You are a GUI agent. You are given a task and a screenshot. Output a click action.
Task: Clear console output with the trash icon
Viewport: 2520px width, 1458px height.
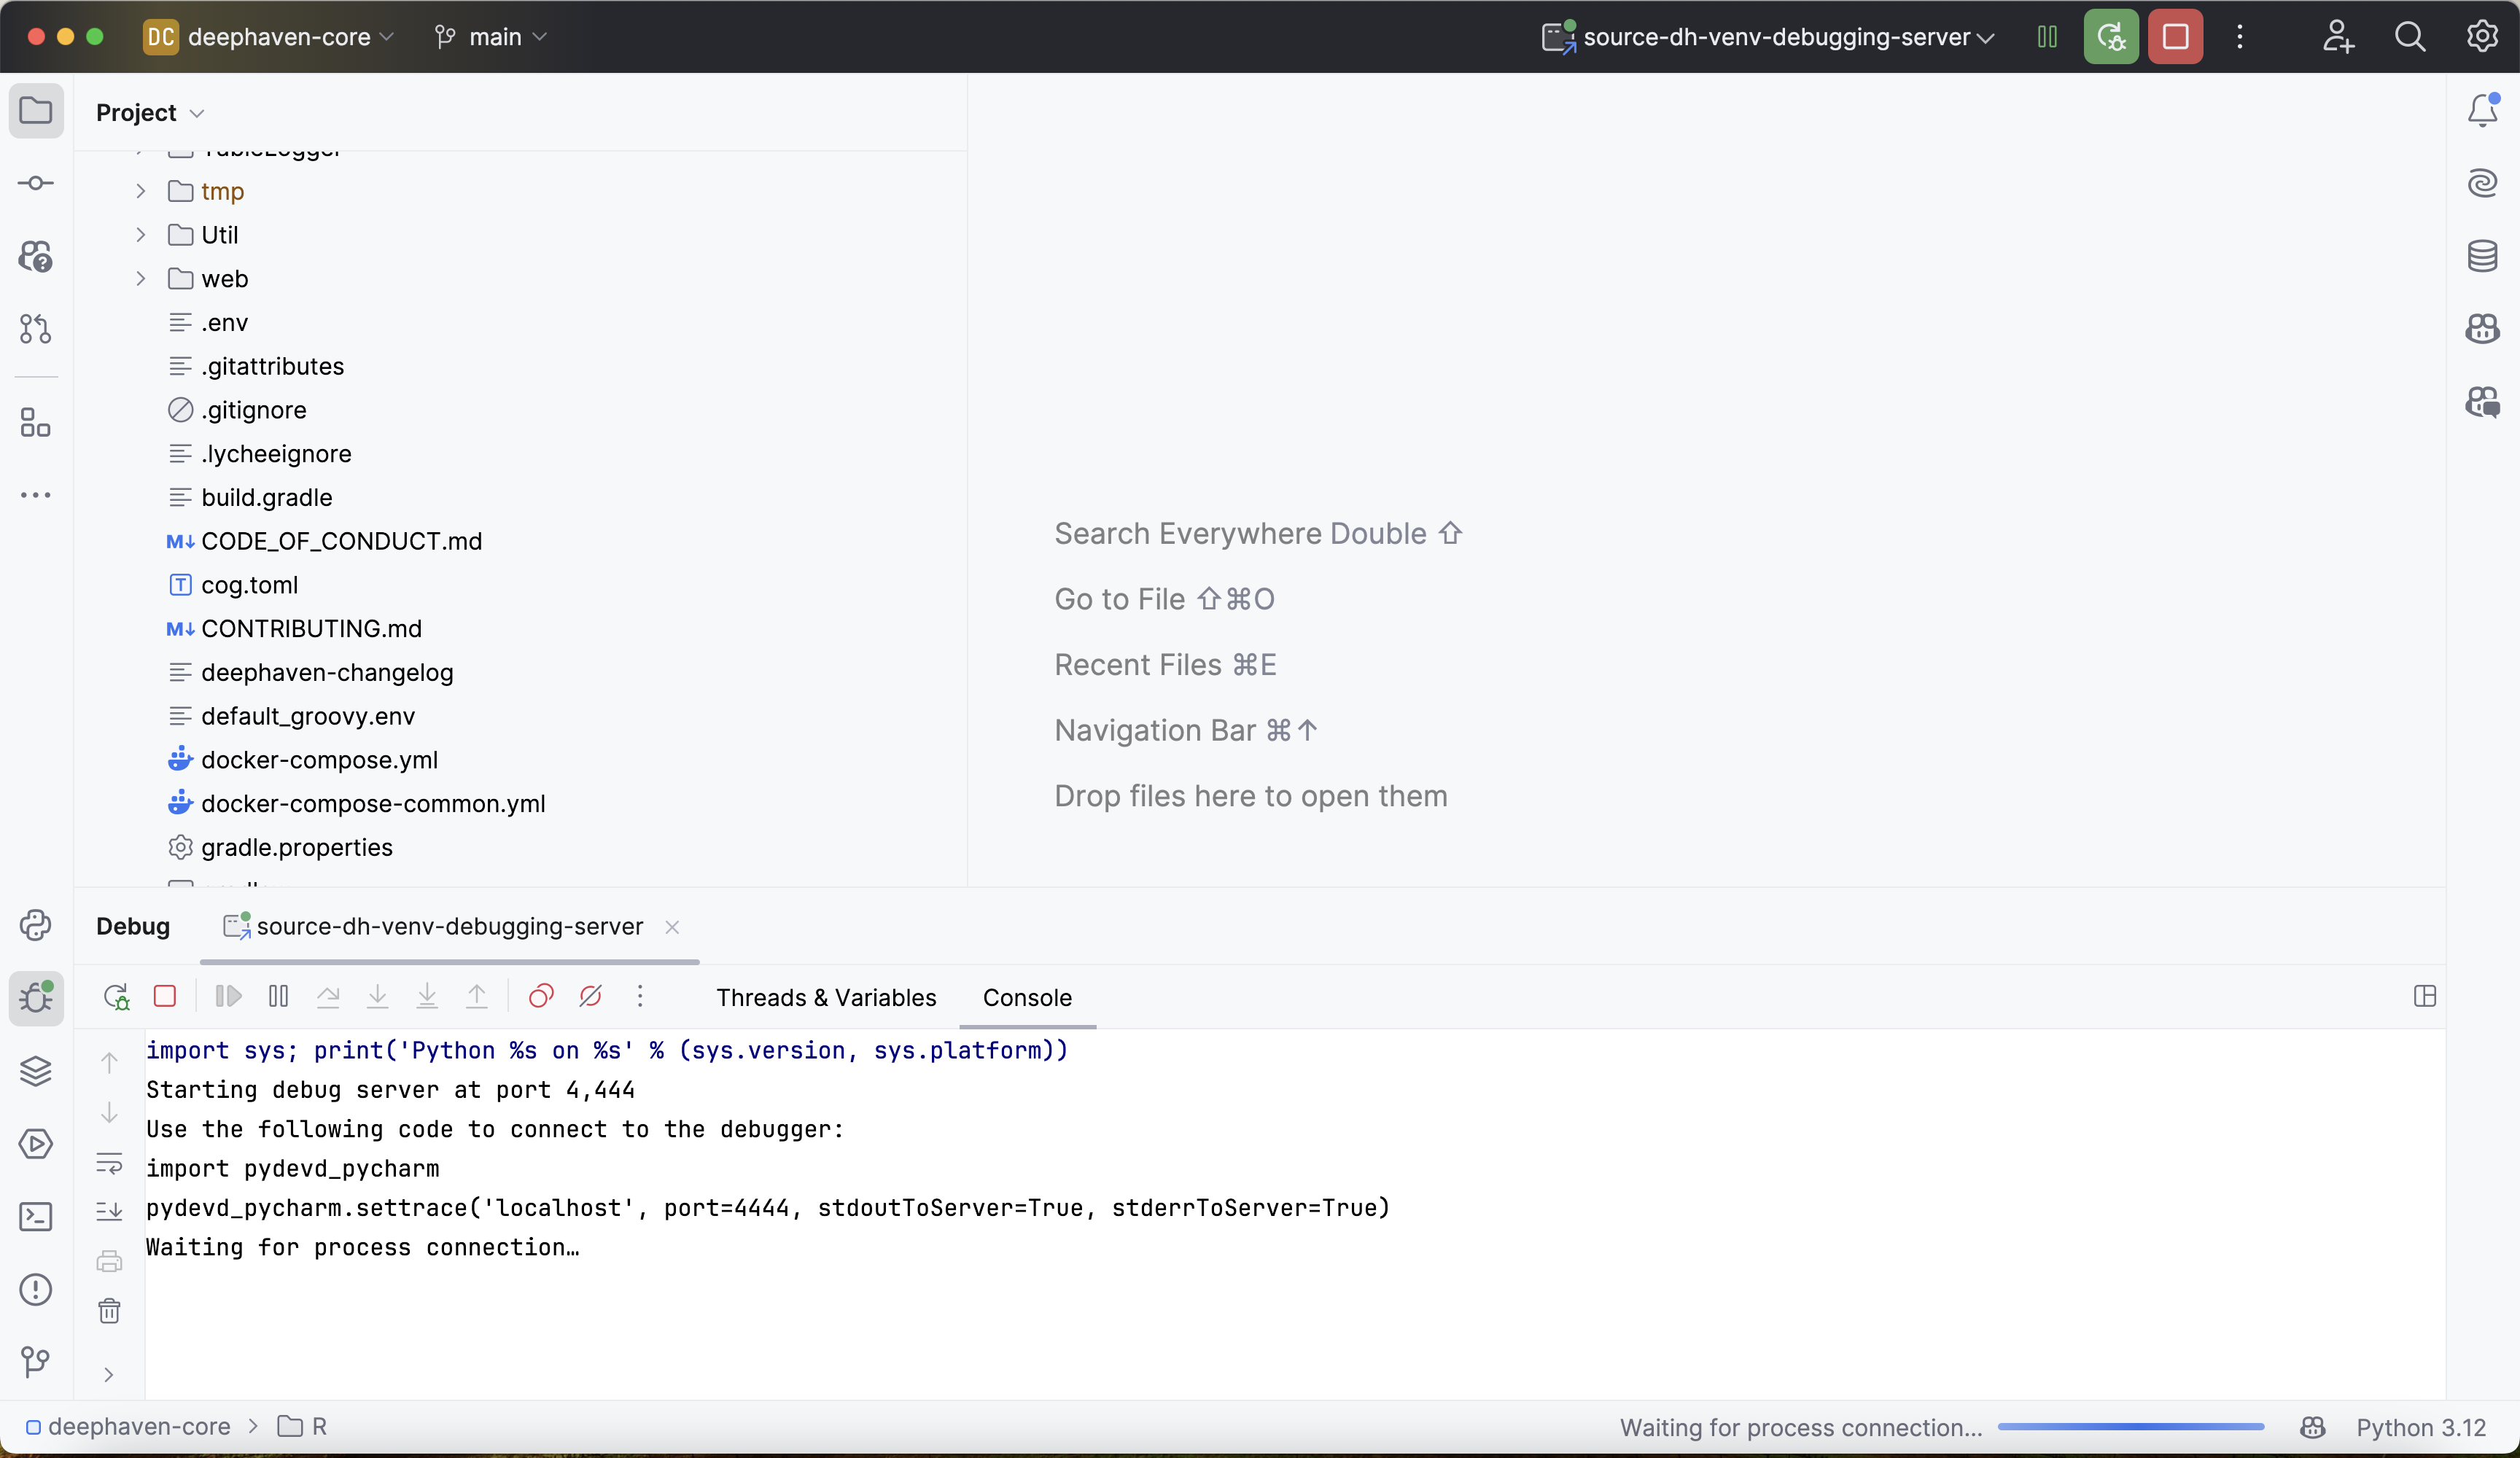[x=109, y=1311]
